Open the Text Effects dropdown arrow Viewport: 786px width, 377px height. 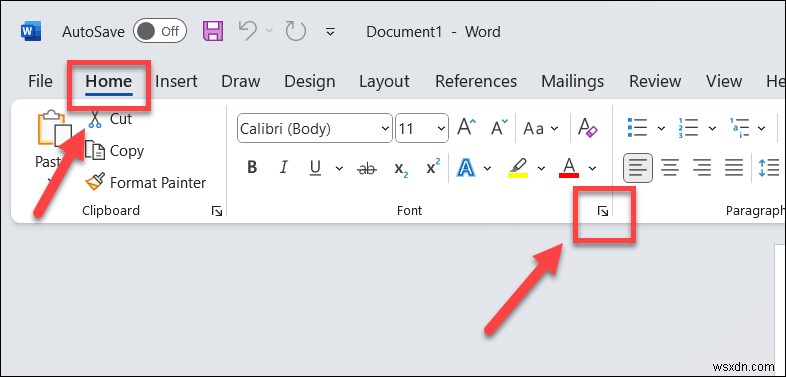[487, 168]
